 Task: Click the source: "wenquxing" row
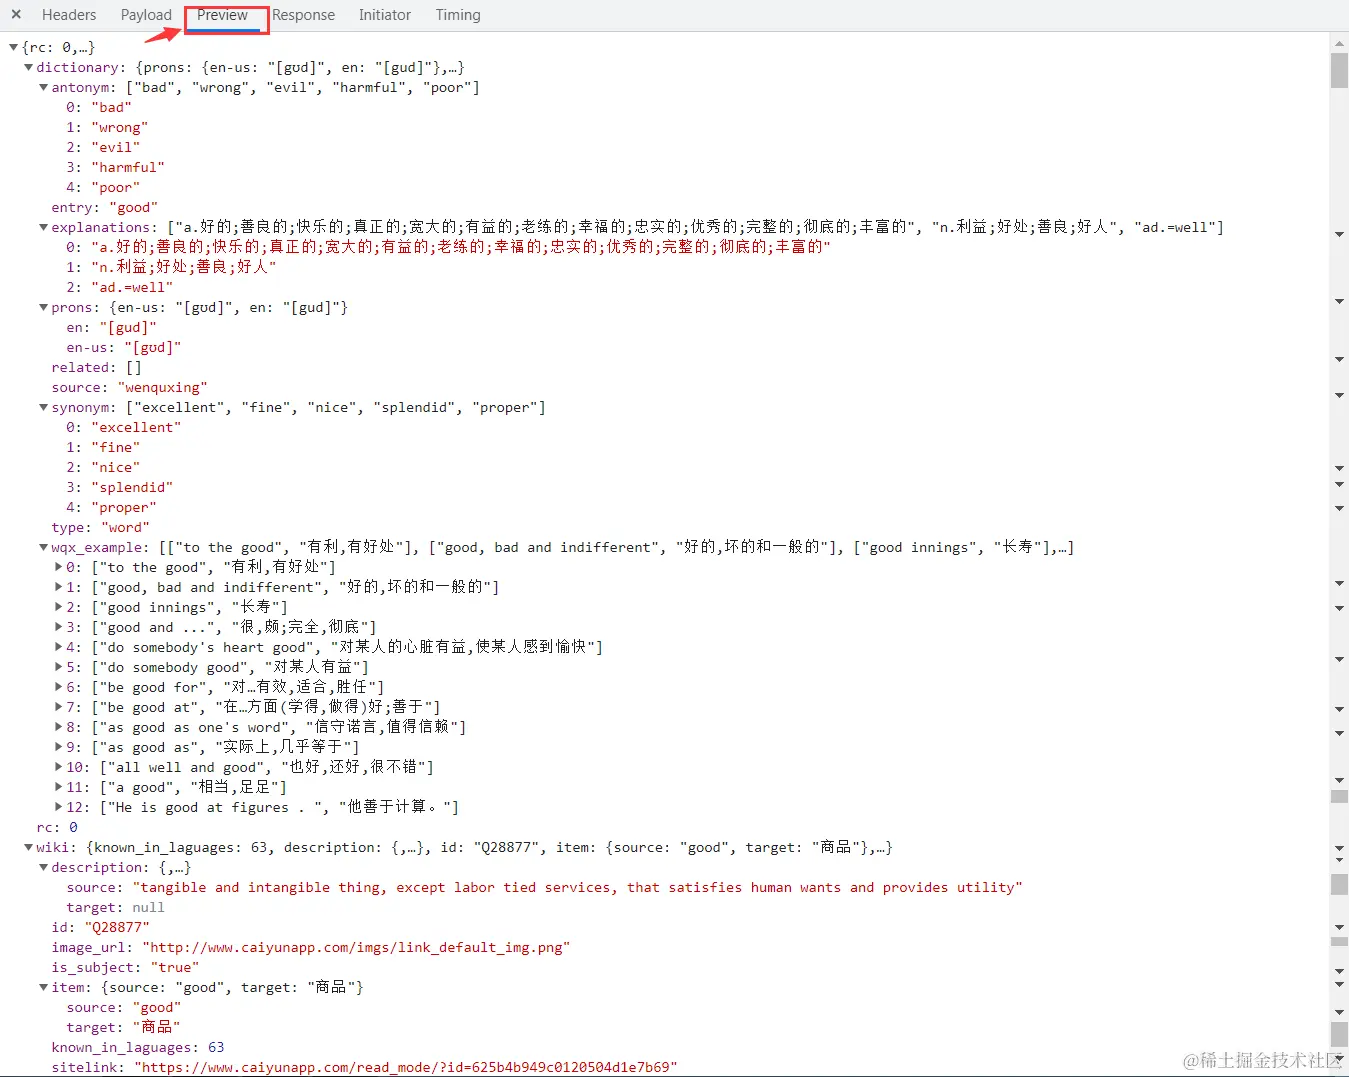(129, 387)
